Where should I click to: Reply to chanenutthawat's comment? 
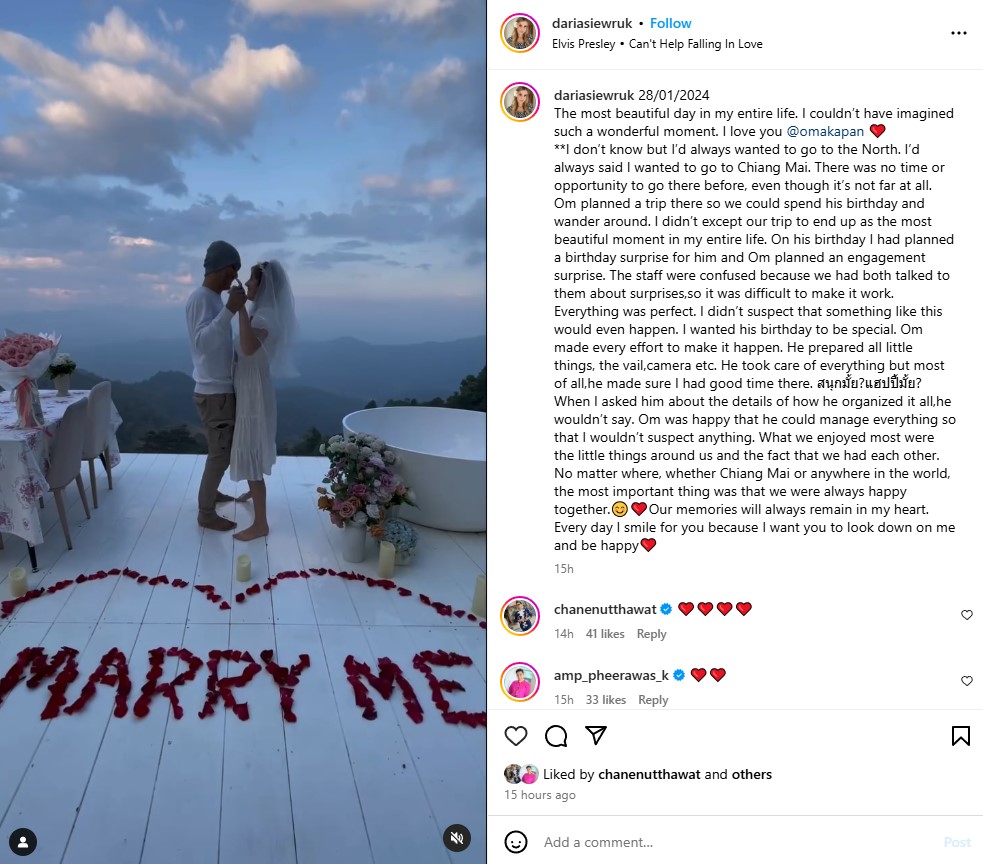tap(651, 634)
